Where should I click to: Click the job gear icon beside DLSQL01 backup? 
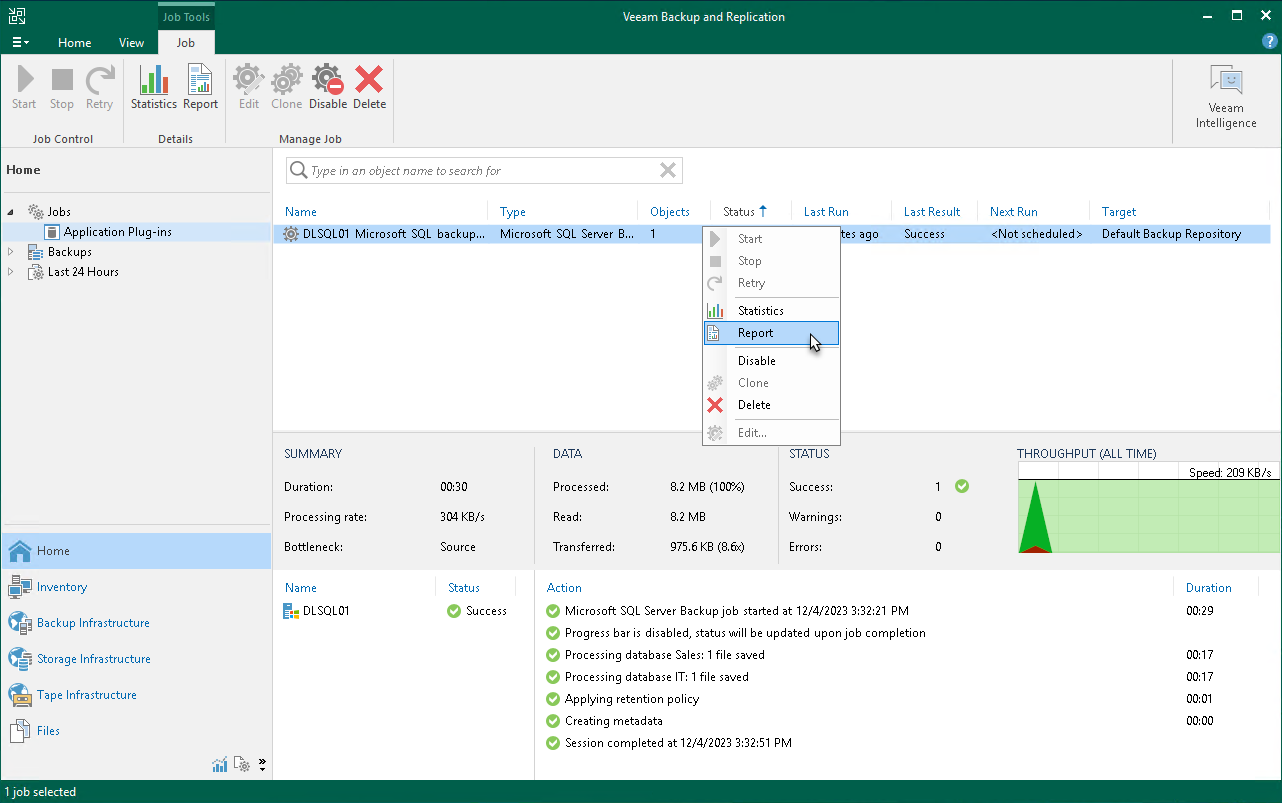(291, 234)
